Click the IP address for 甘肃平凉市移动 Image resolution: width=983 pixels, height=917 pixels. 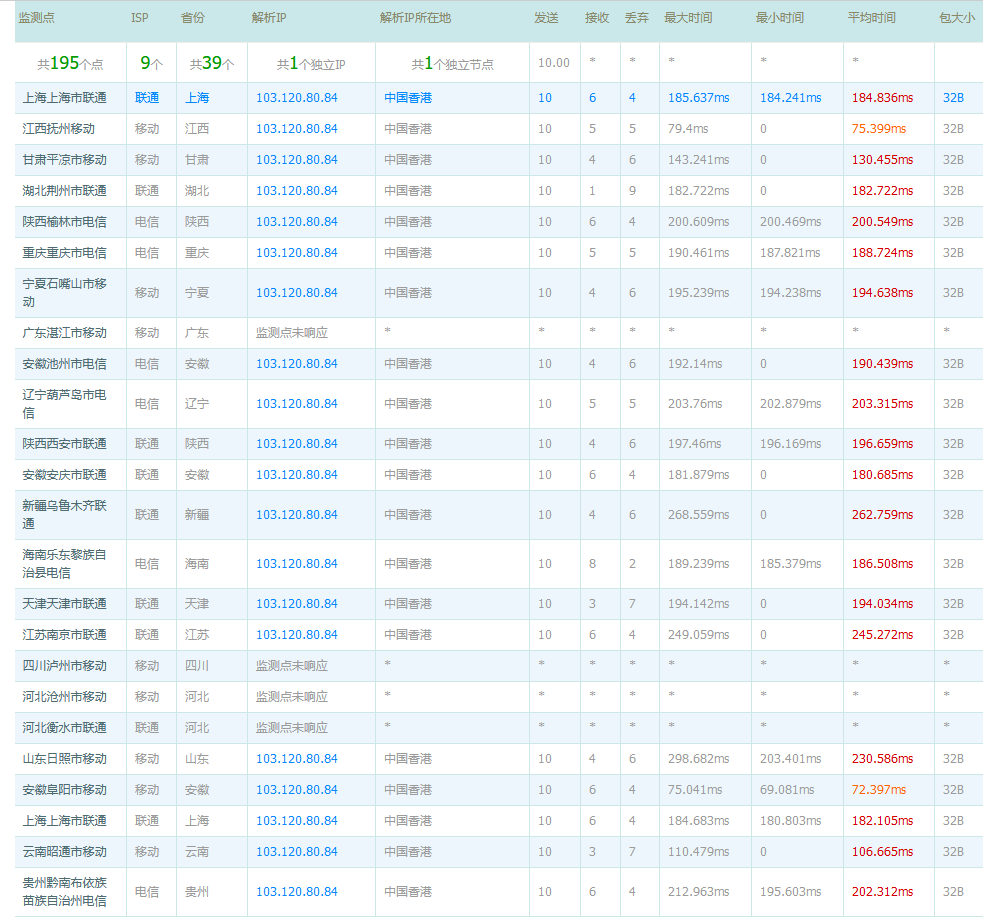pos(297,160)
